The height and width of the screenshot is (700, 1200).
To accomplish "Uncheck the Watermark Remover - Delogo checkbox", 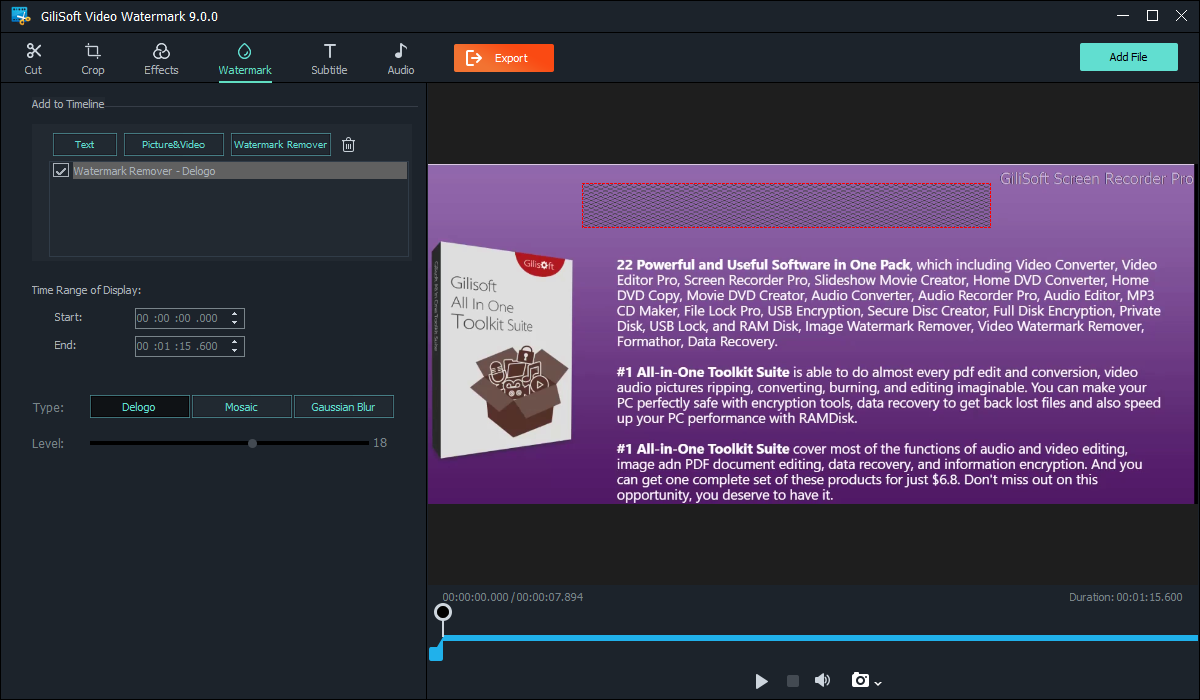I will tap(61, 171).
